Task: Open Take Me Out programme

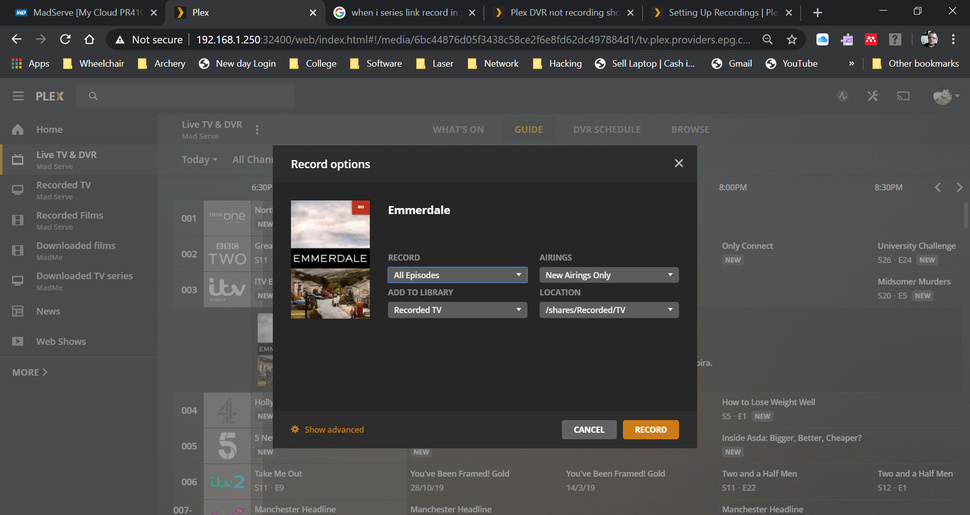Action: 278,474
